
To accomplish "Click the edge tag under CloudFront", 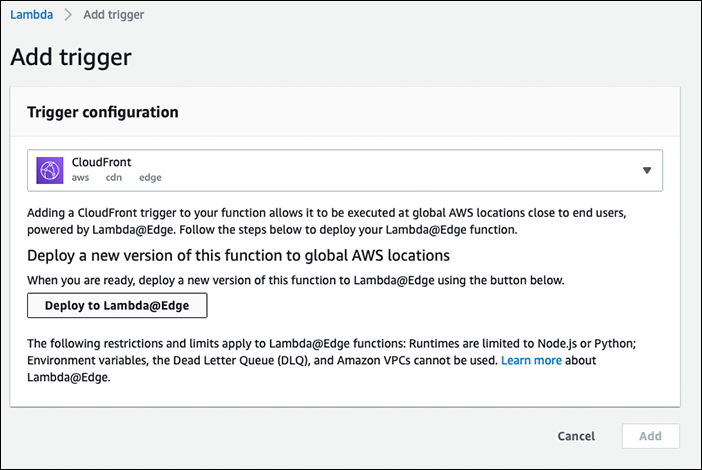I will (x=150, y=178).
